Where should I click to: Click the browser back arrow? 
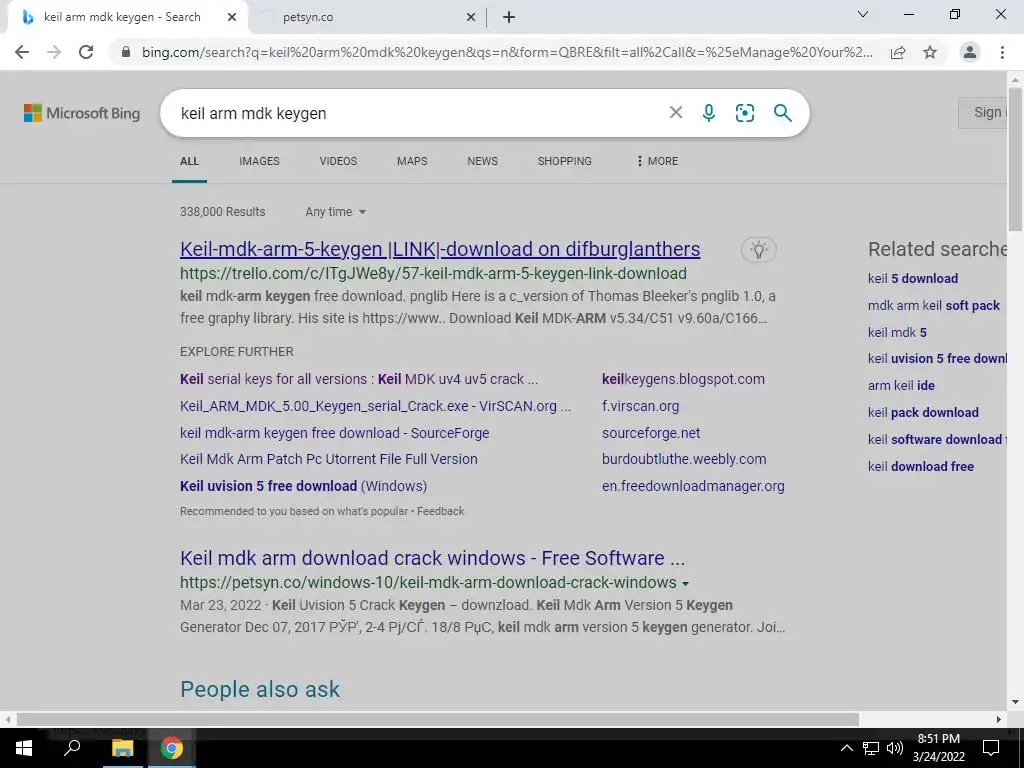click(x=22, y=52)
